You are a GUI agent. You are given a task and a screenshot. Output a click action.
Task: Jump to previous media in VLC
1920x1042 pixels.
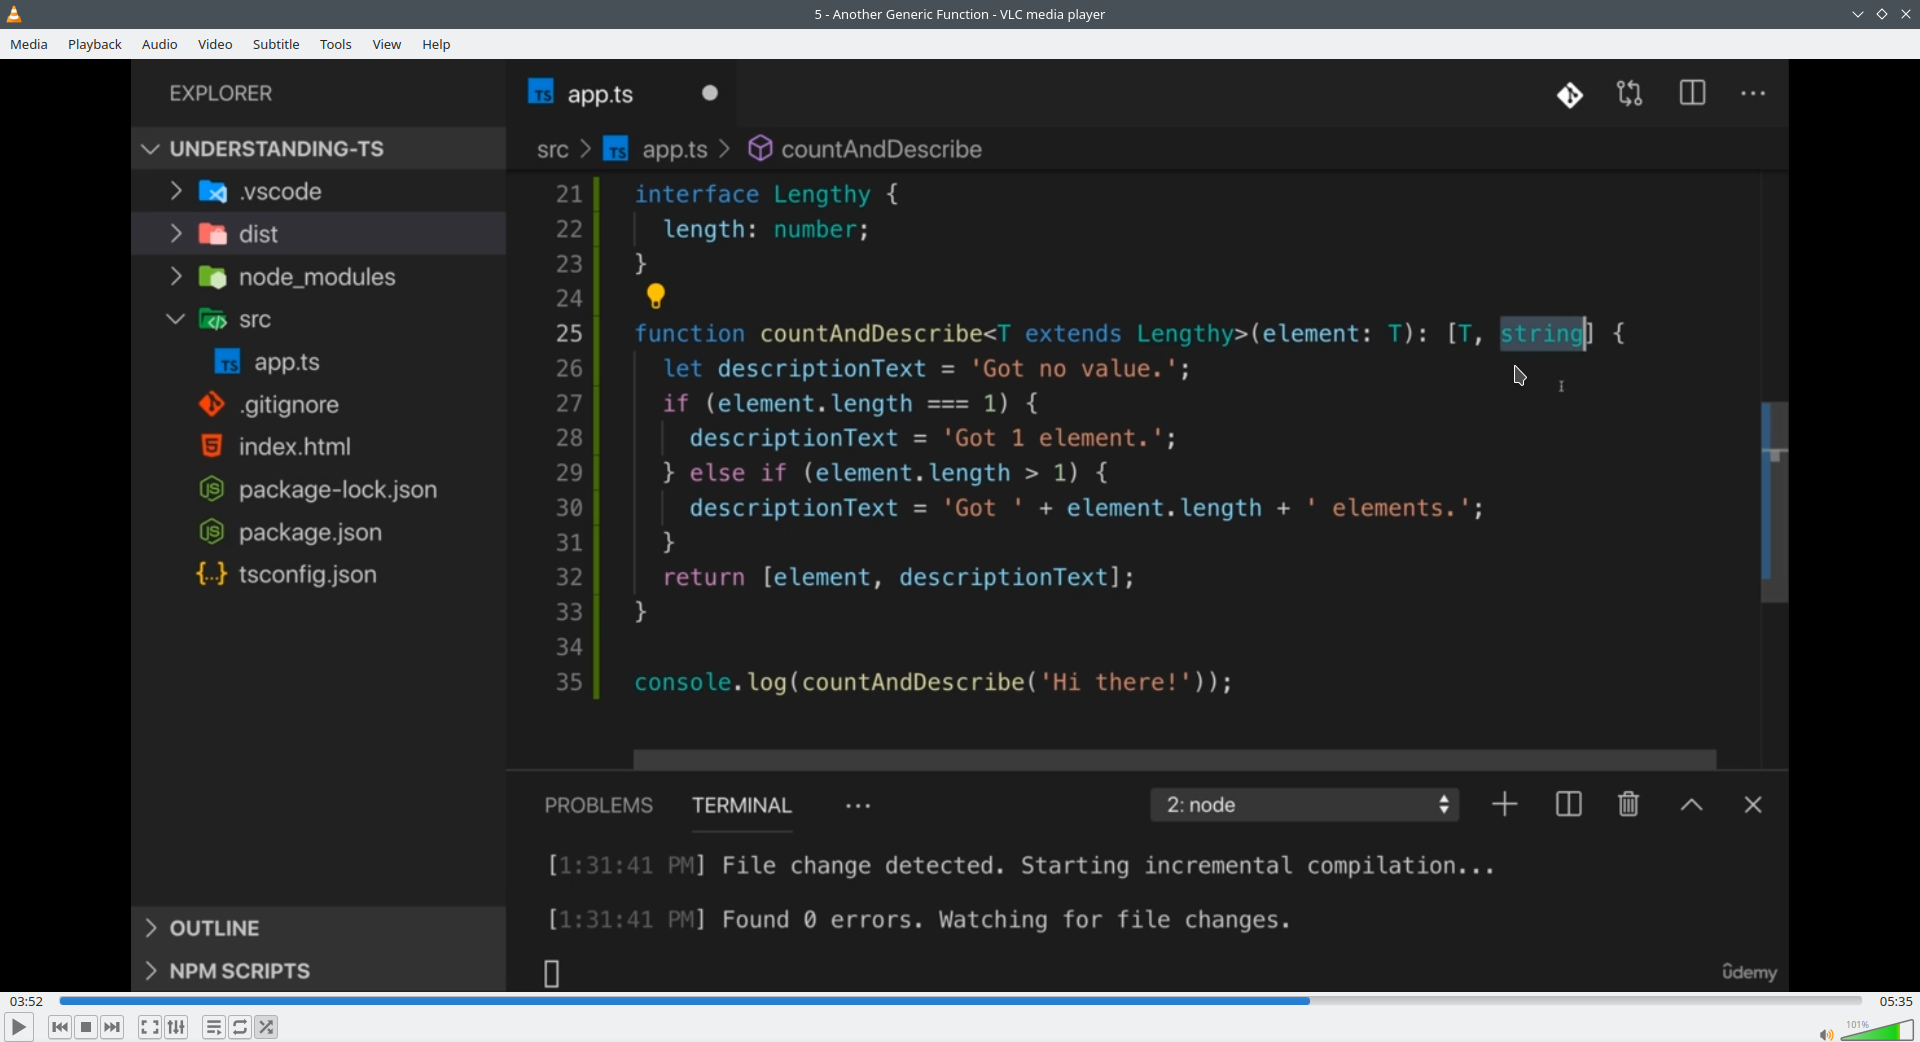(60, 1027)
